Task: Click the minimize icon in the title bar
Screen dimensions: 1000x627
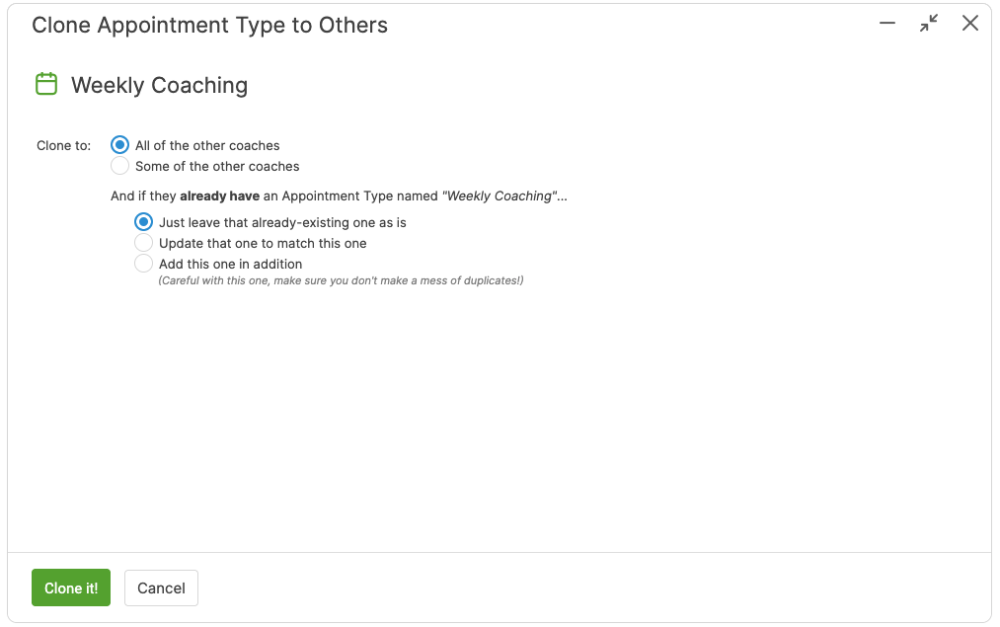Action: click(x=886, y=23)
